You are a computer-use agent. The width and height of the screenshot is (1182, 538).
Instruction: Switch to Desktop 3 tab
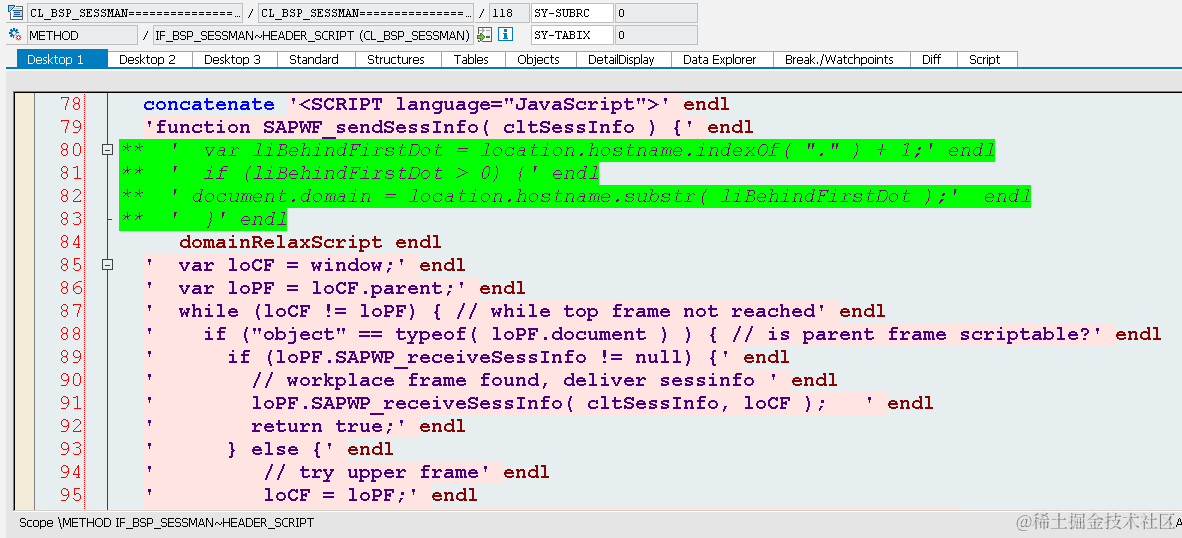232,60
